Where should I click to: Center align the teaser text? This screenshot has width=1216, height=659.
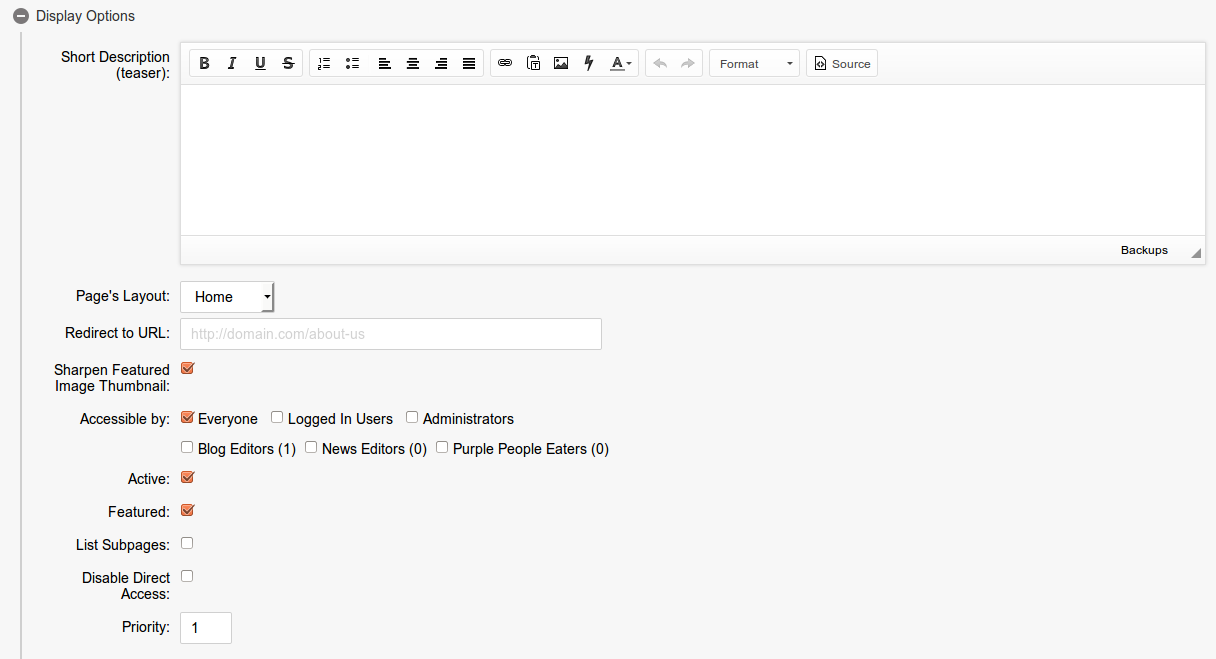pyautogui.click(x=412, y=64)
